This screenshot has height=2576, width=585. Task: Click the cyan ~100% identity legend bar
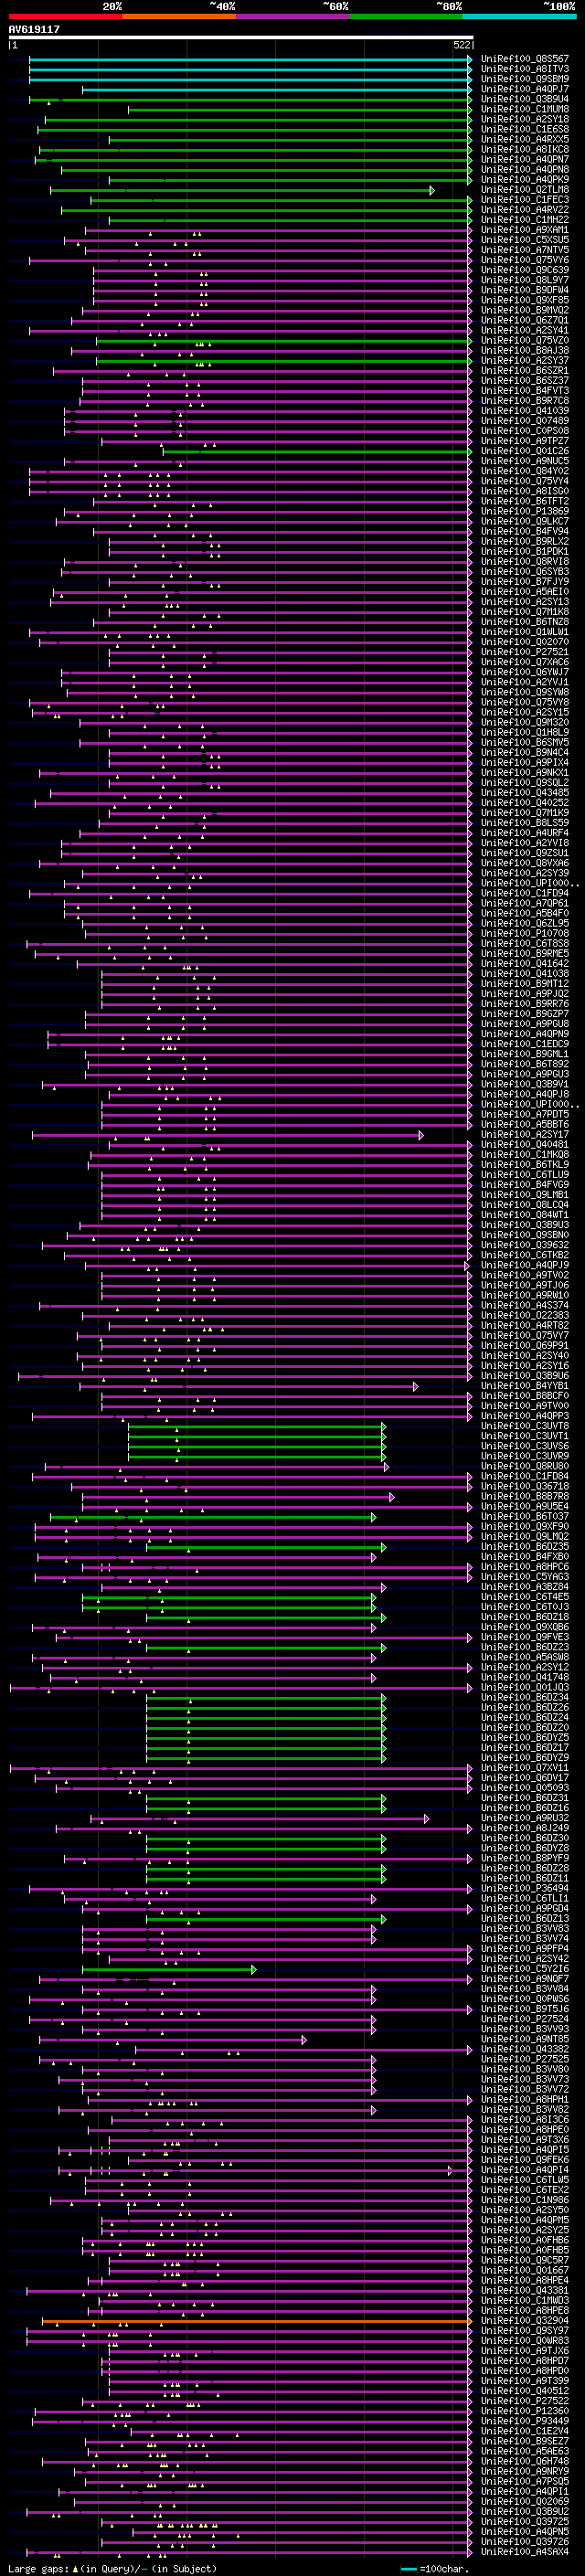click(x=519, y=17)
